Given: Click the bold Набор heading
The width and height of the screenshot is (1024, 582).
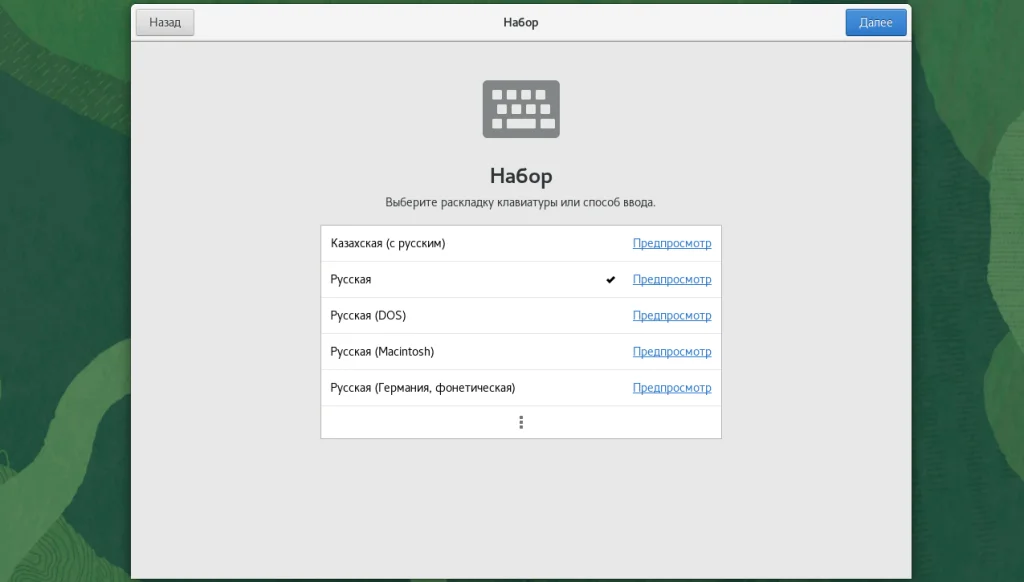Looking at the screenshot, I should click(x=521, y=176).
